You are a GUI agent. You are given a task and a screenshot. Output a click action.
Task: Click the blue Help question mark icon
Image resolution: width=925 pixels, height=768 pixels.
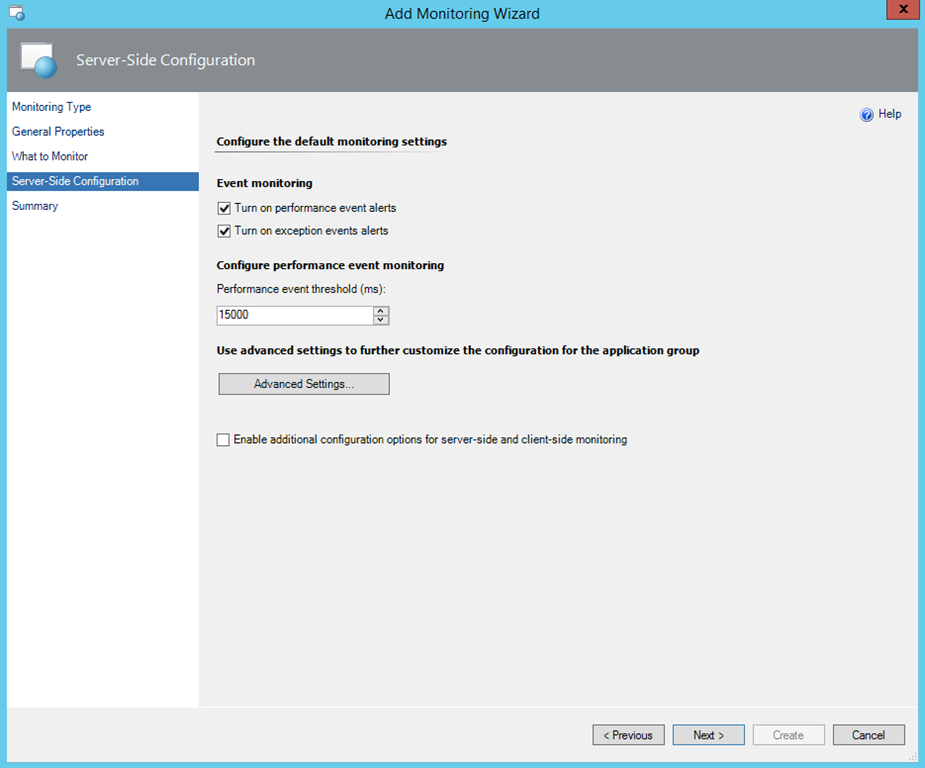coord(867,115)
